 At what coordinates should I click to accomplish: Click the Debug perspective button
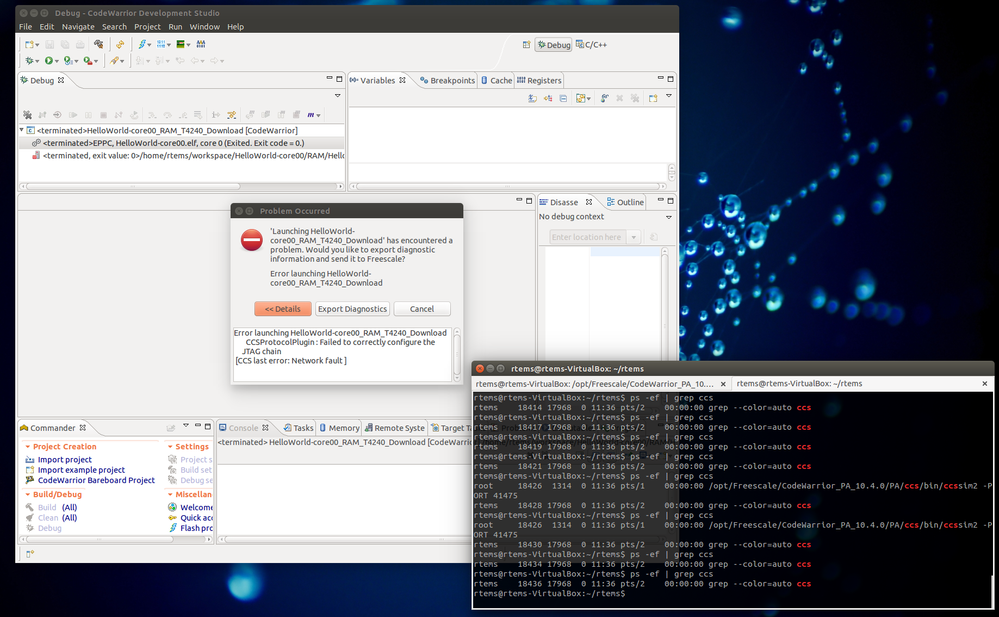(554, 45)
